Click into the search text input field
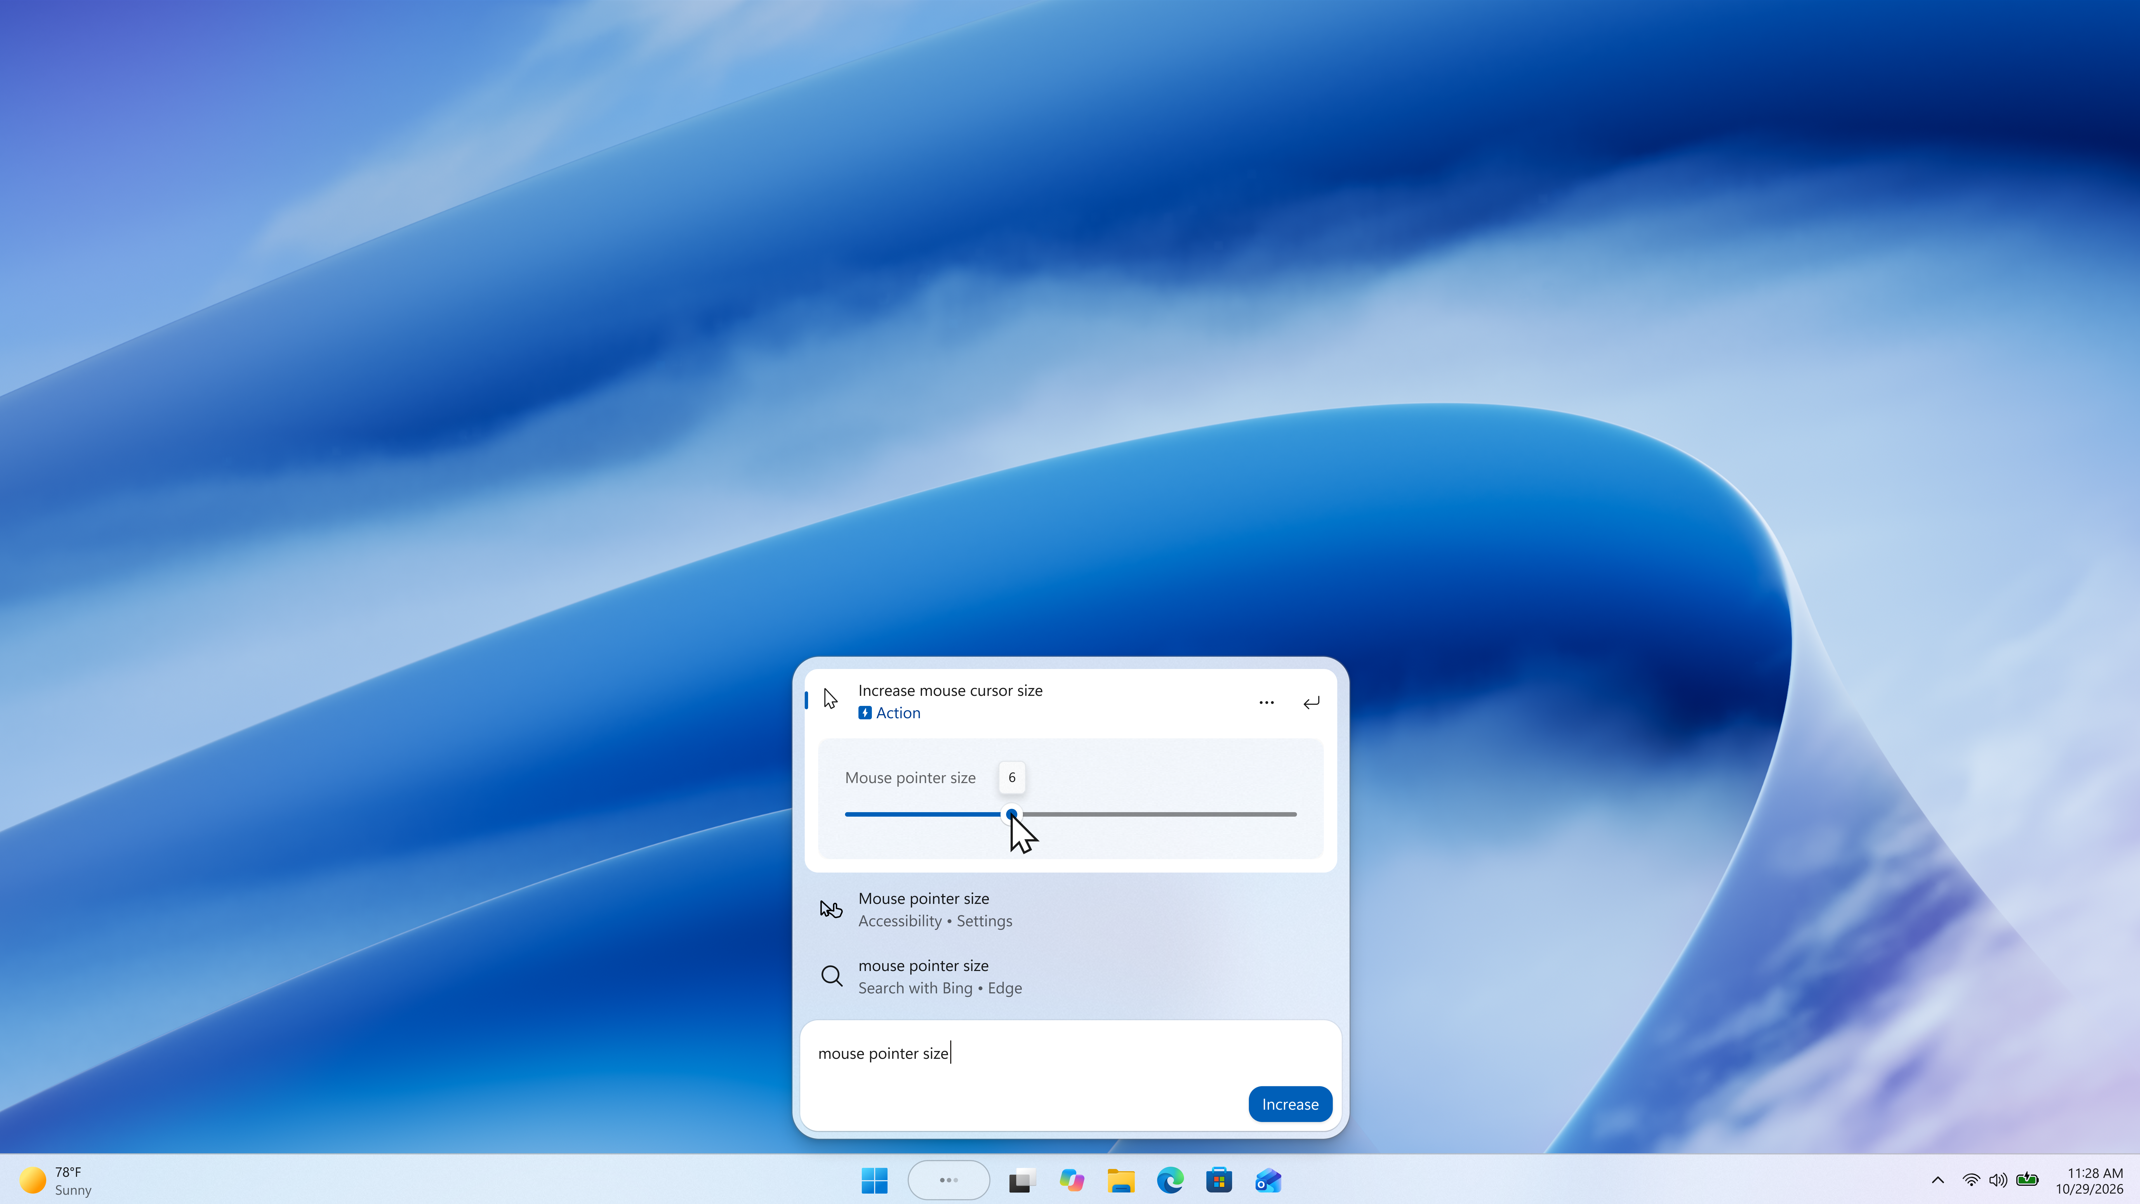Image resolution: width=2140 pixels, height=1204 pixels. tap(1070, 1053)
